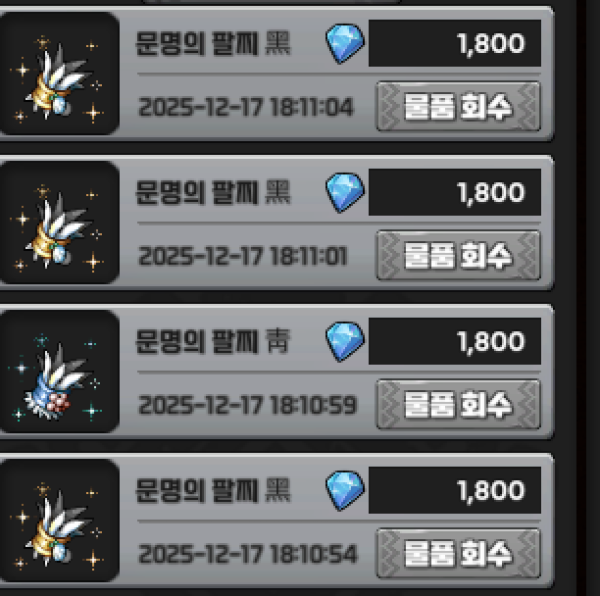This screenshot has width=600, height=596.
Task: Click the 1,800 price field of the 18:10:54 listing
Action: pos(455,491)
